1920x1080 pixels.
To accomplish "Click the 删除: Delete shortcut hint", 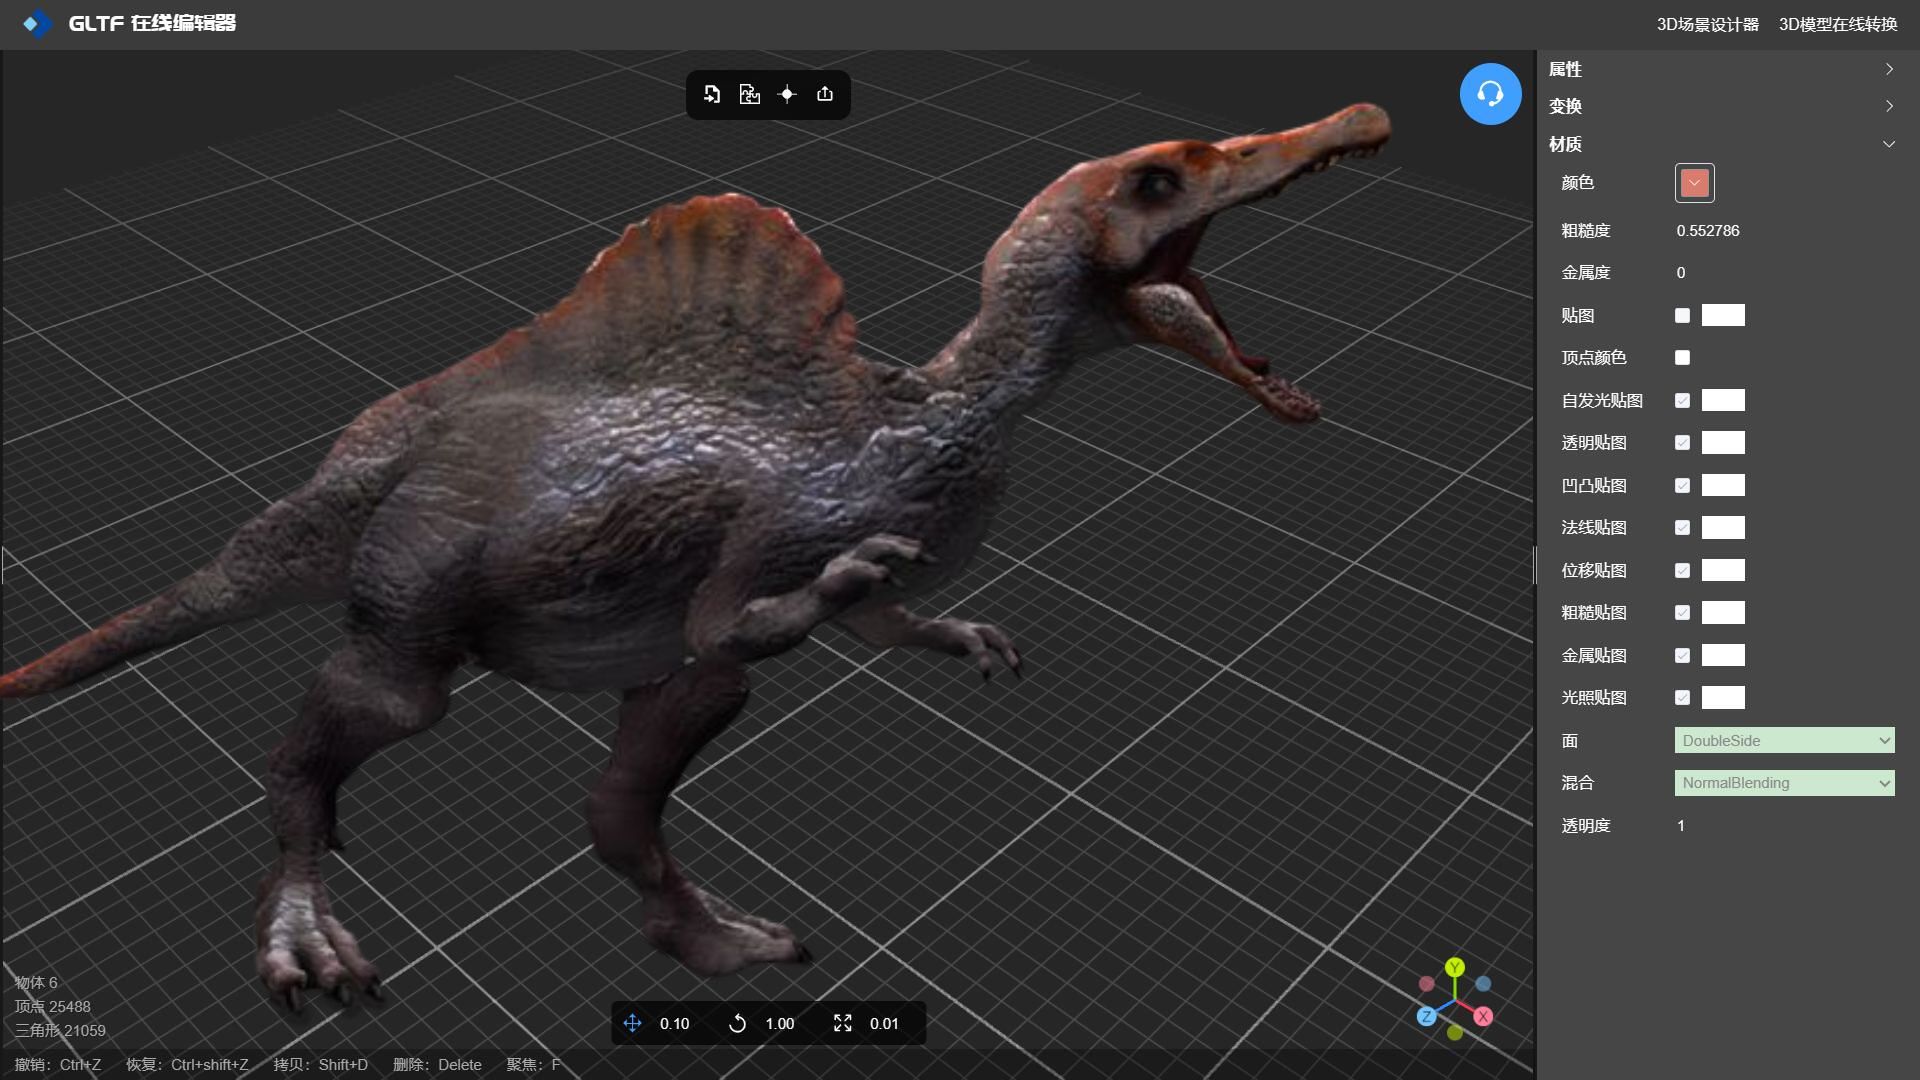I will click(437, 1065).
